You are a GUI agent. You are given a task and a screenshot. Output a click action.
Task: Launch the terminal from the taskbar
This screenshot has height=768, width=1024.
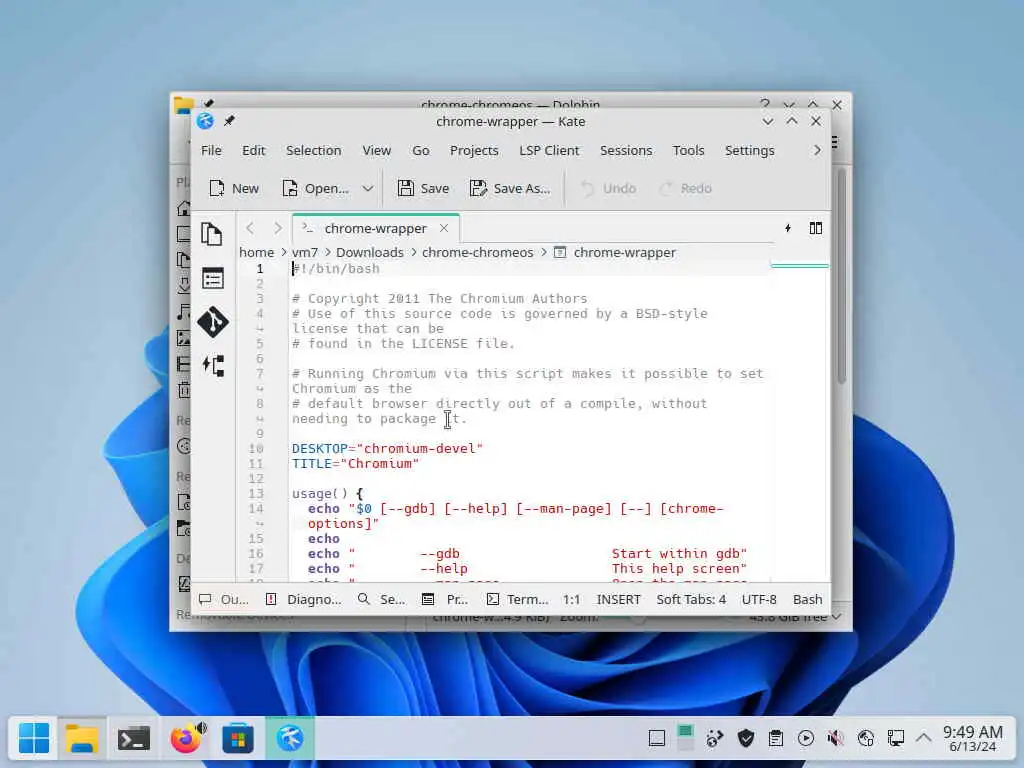click(134, 739)
